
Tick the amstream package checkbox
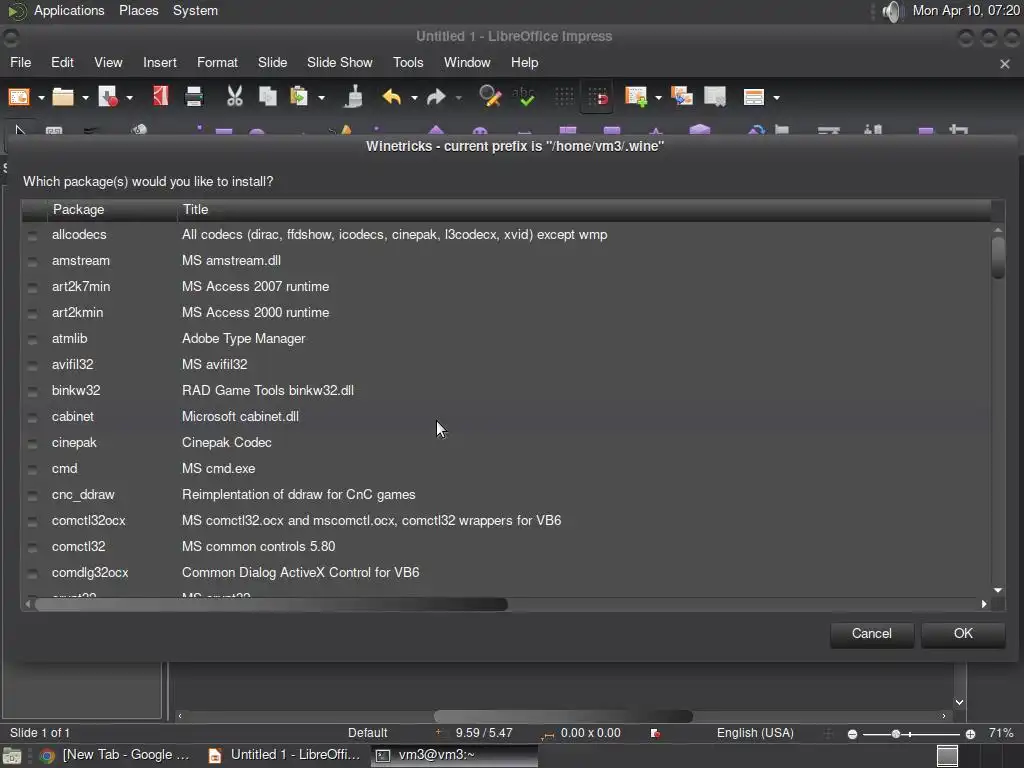32,261
